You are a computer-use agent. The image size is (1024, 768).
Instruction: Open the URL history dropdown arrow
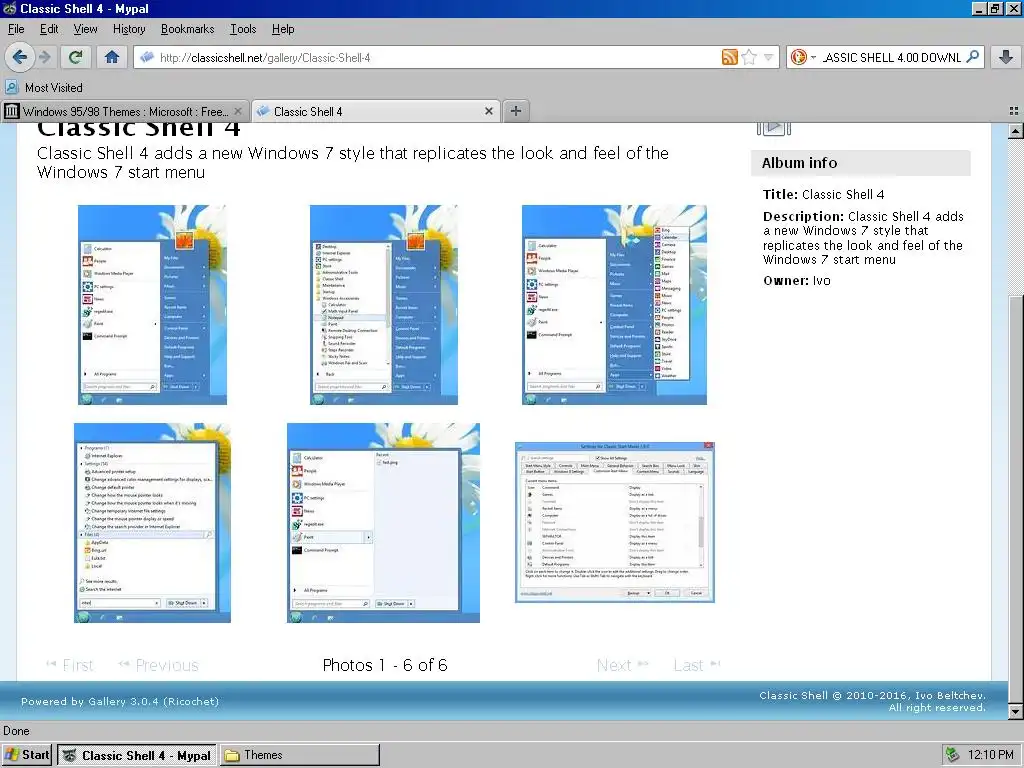768,57
